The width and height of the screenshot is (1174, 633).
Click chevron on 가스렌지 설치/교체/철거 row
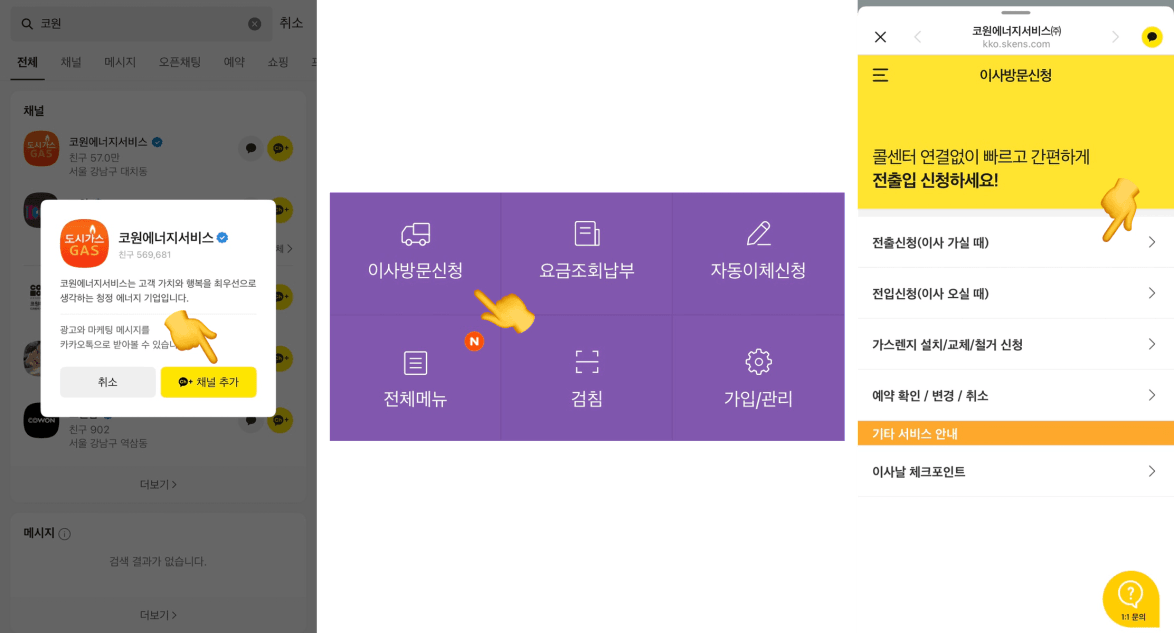pyautogui.click(x=1152, y=344)
